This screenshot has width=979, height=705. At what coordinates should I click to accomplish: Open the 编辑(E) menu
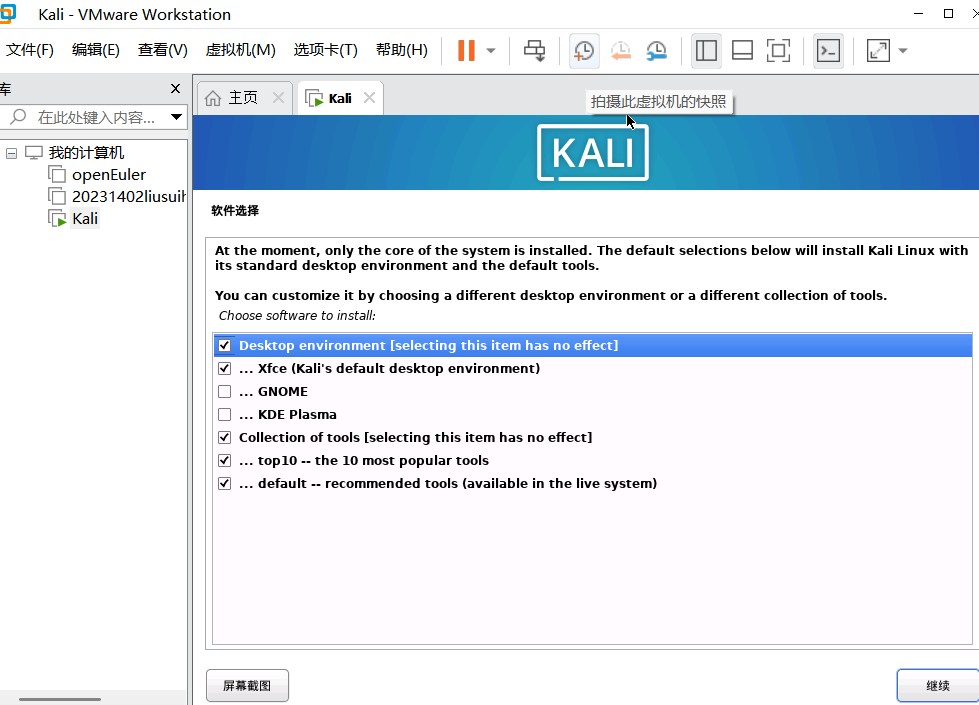96,50
